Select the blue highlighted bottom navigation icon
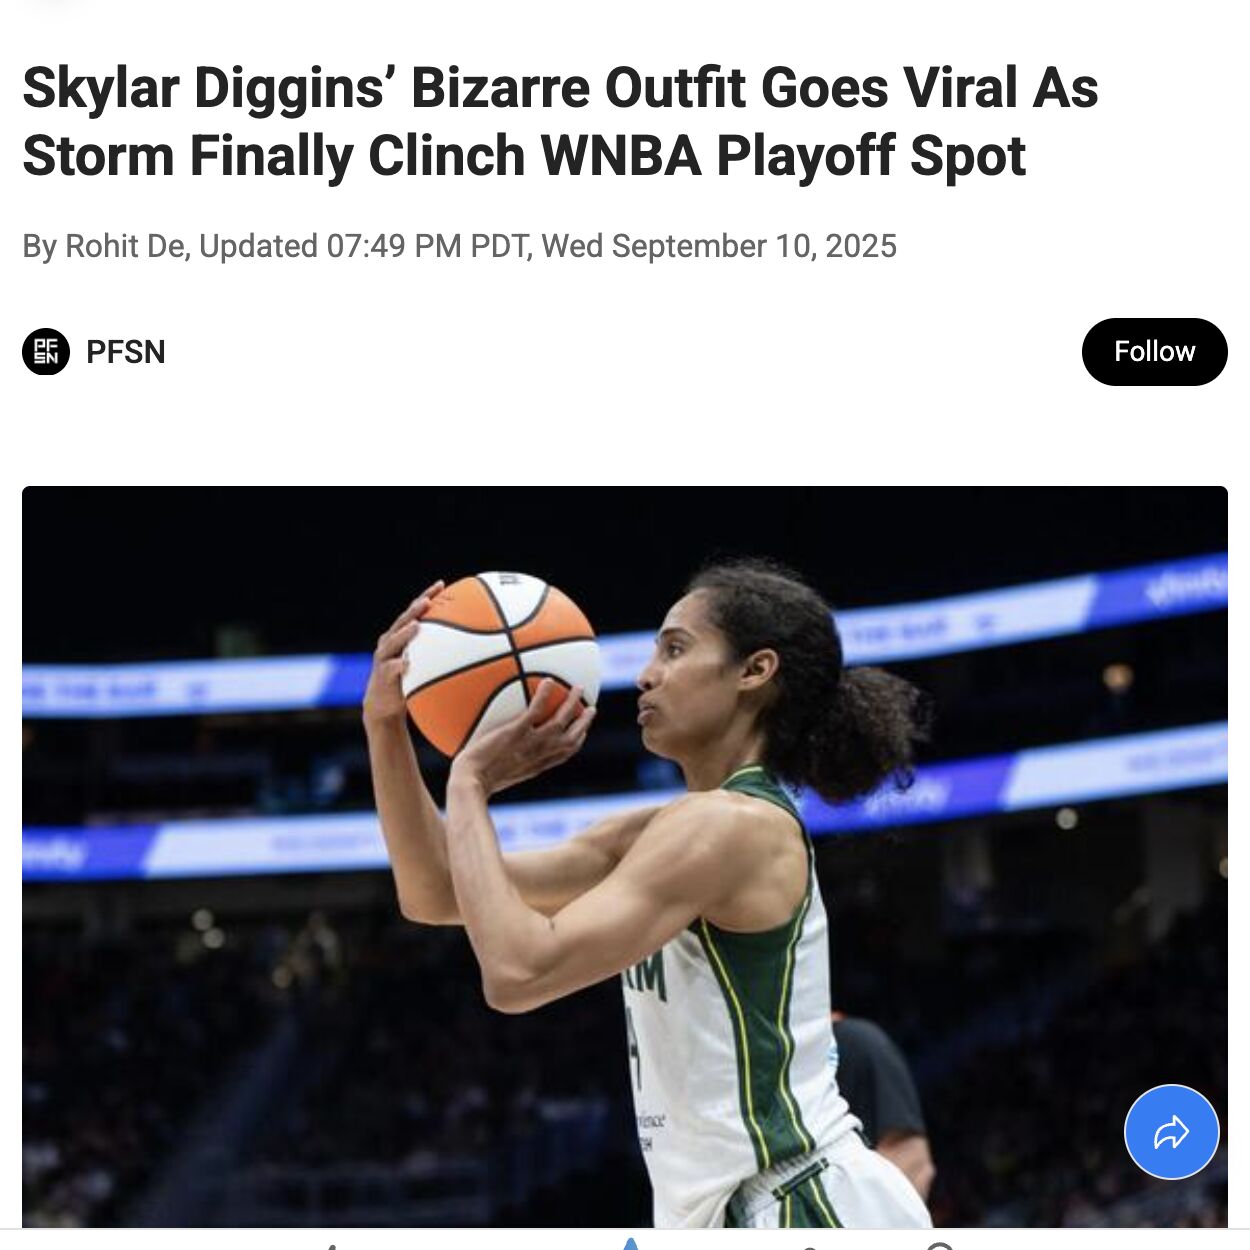Viewport: 1250px width, 1250px height. 630,1243
